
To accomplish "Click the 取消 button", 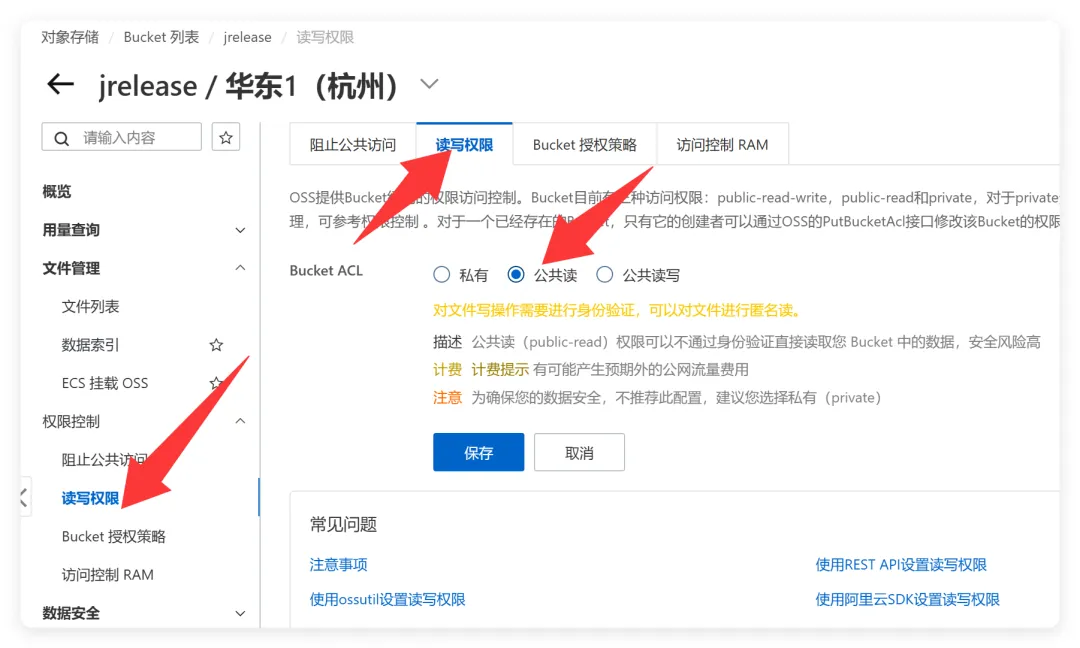I will click(579, 452).
